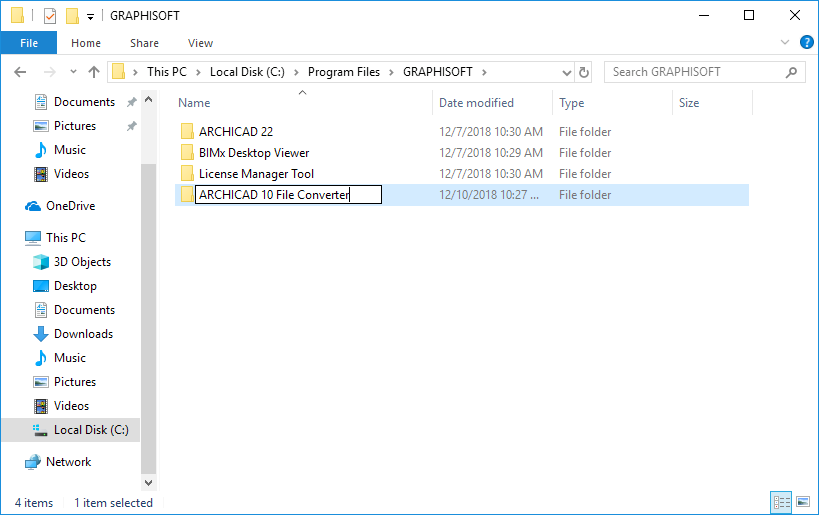Click This PC in the address bar
819x515 pixels.
coord(167,72)
